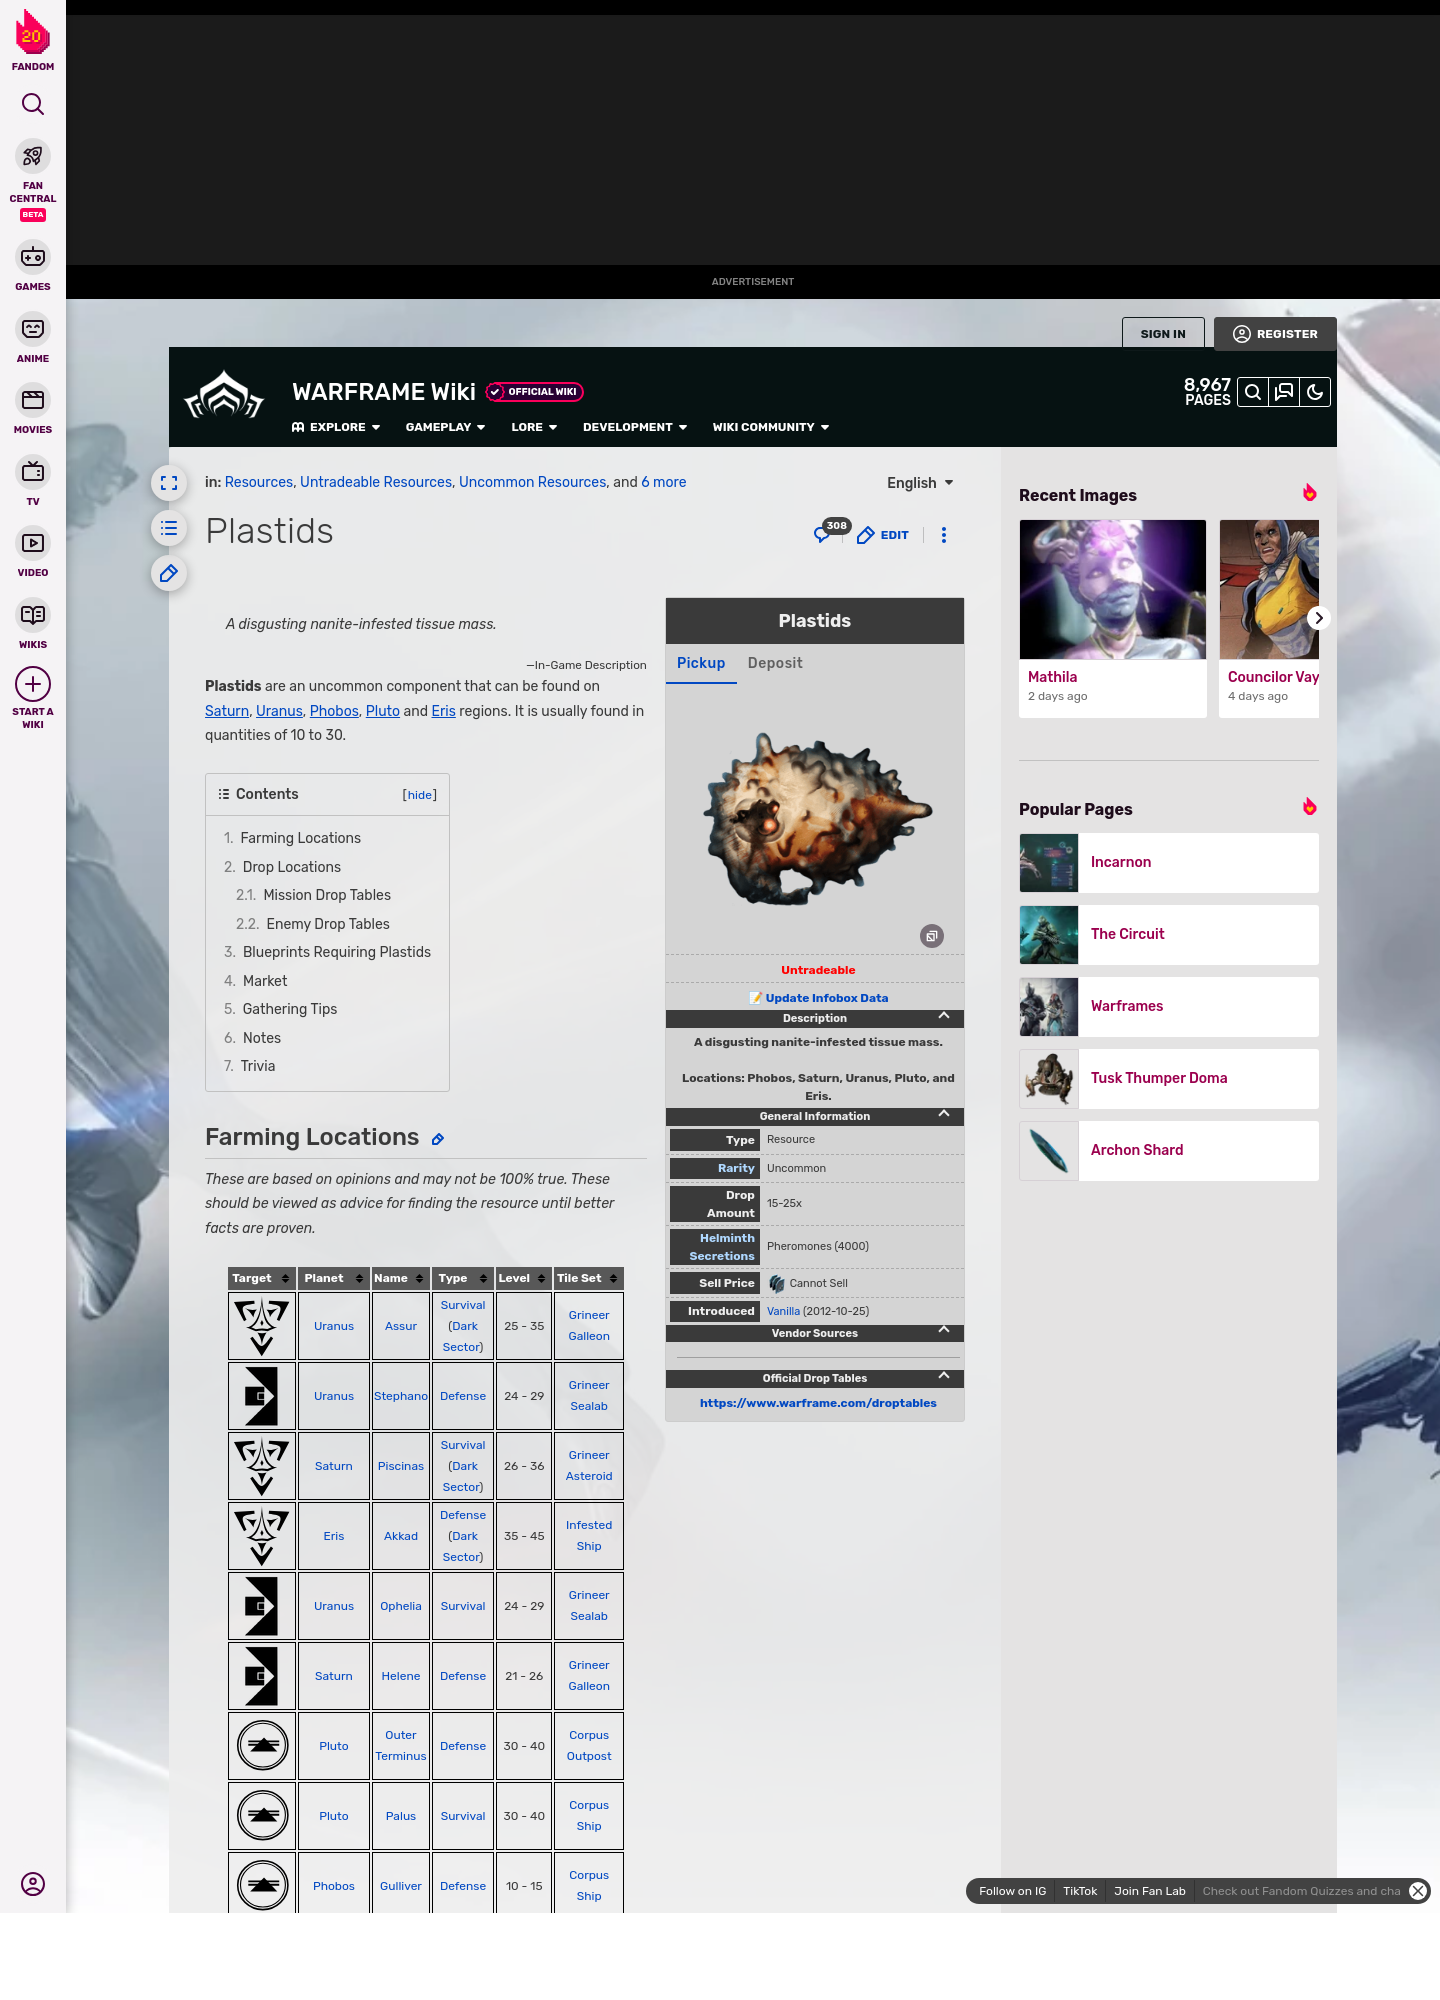Open the Akkad mission link in table
The height and width of the screenshot is (2000, 1440).
(401, 1536)
